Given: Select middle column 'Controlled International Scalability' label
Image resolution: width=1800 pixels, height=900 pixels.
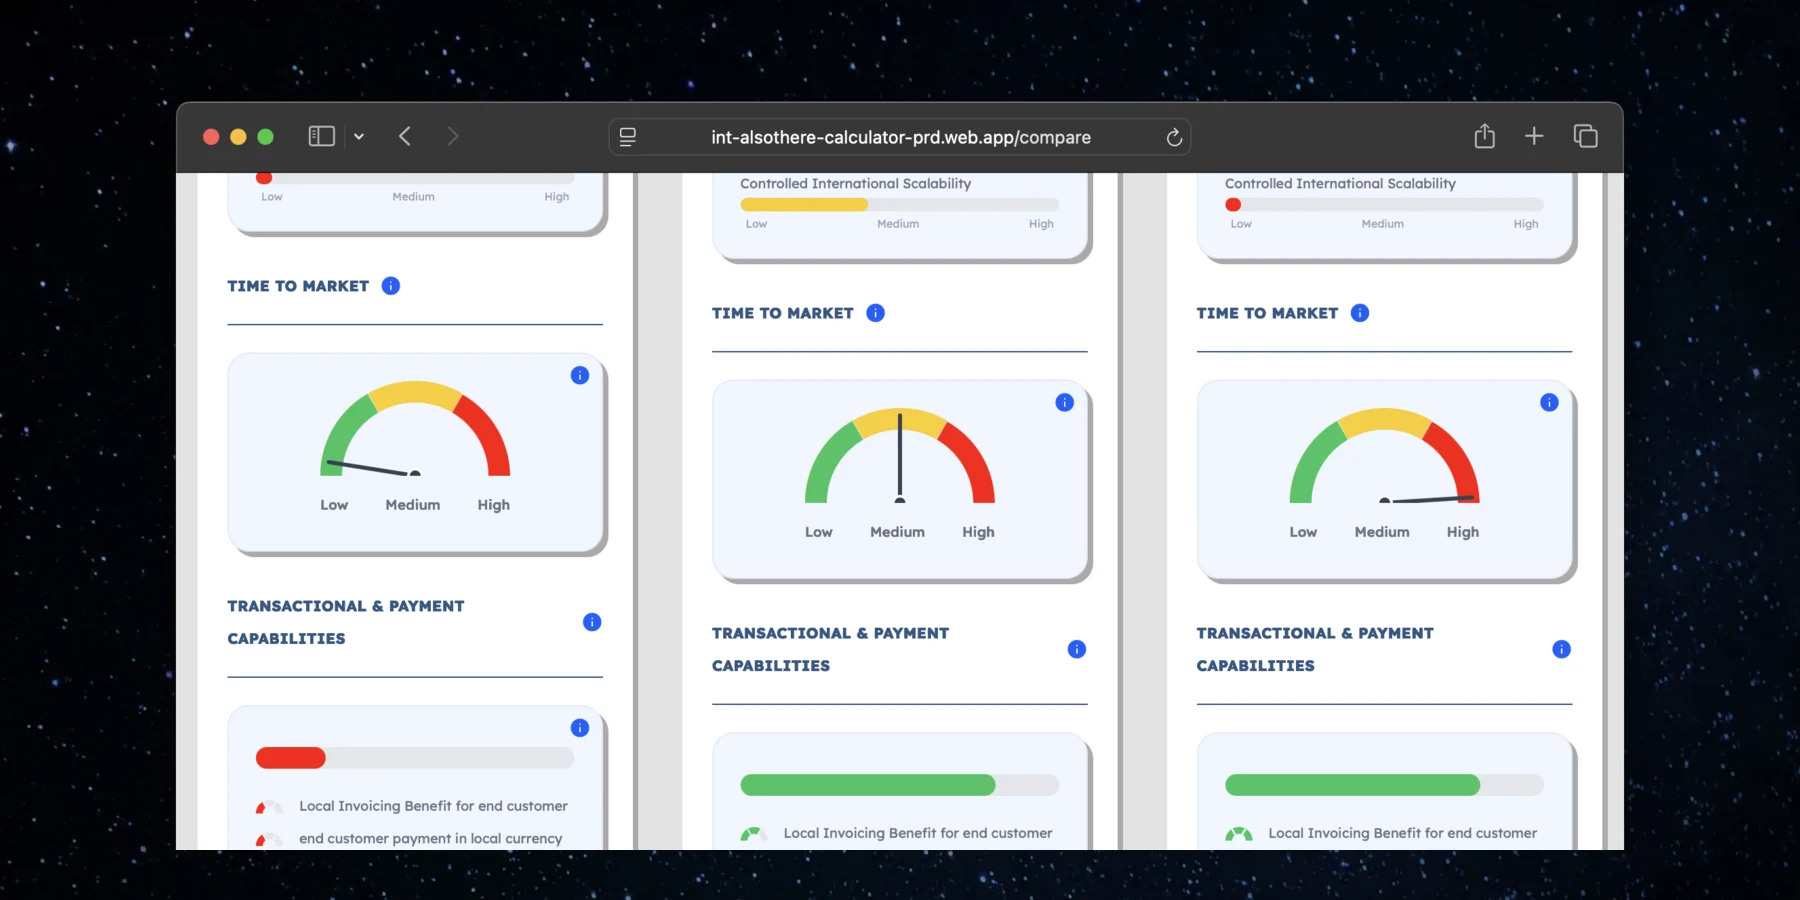Looking at the screenshot, I should 856,184.
